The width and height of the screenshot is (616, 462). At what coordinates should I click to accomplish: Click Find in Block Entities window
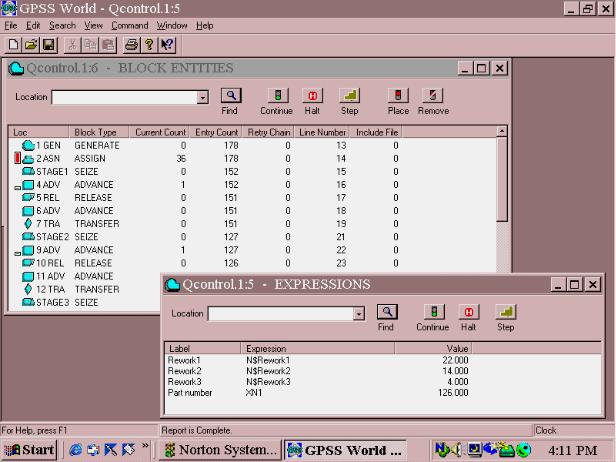(x=231, y=95)
